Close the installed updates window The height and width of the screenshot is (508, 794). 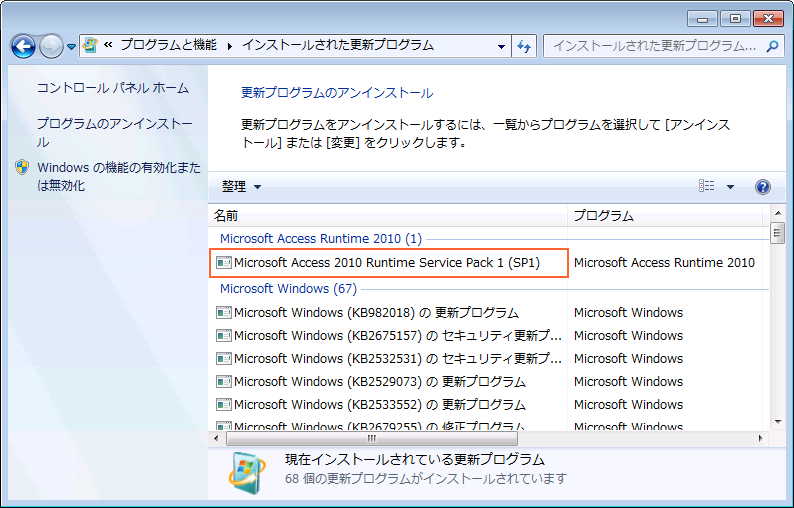pyautogui.click(x=768, y=19)
